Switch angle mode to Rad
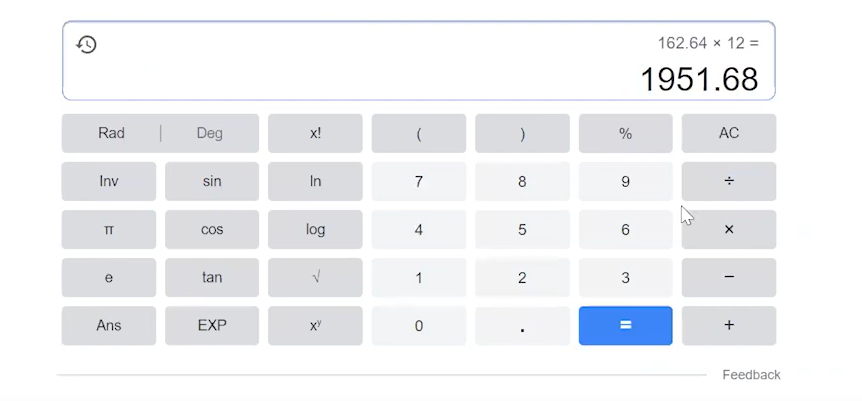Viewport: 862px width, 401px height. click(x=111, y=133)
